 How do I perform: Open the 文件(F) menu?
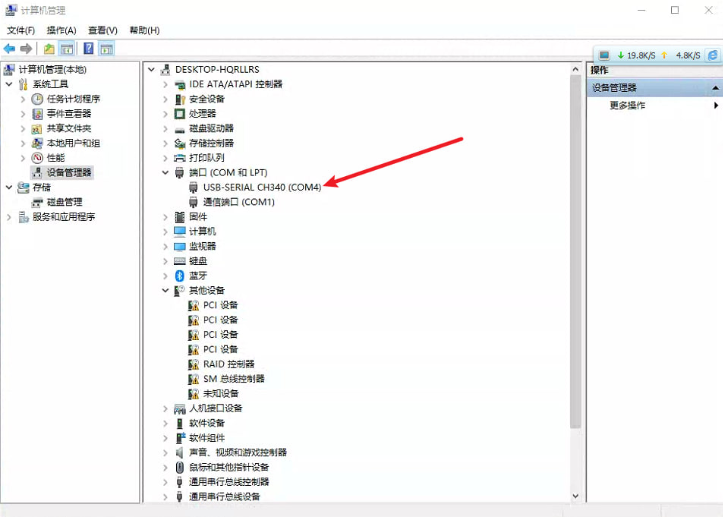point(21,30)
